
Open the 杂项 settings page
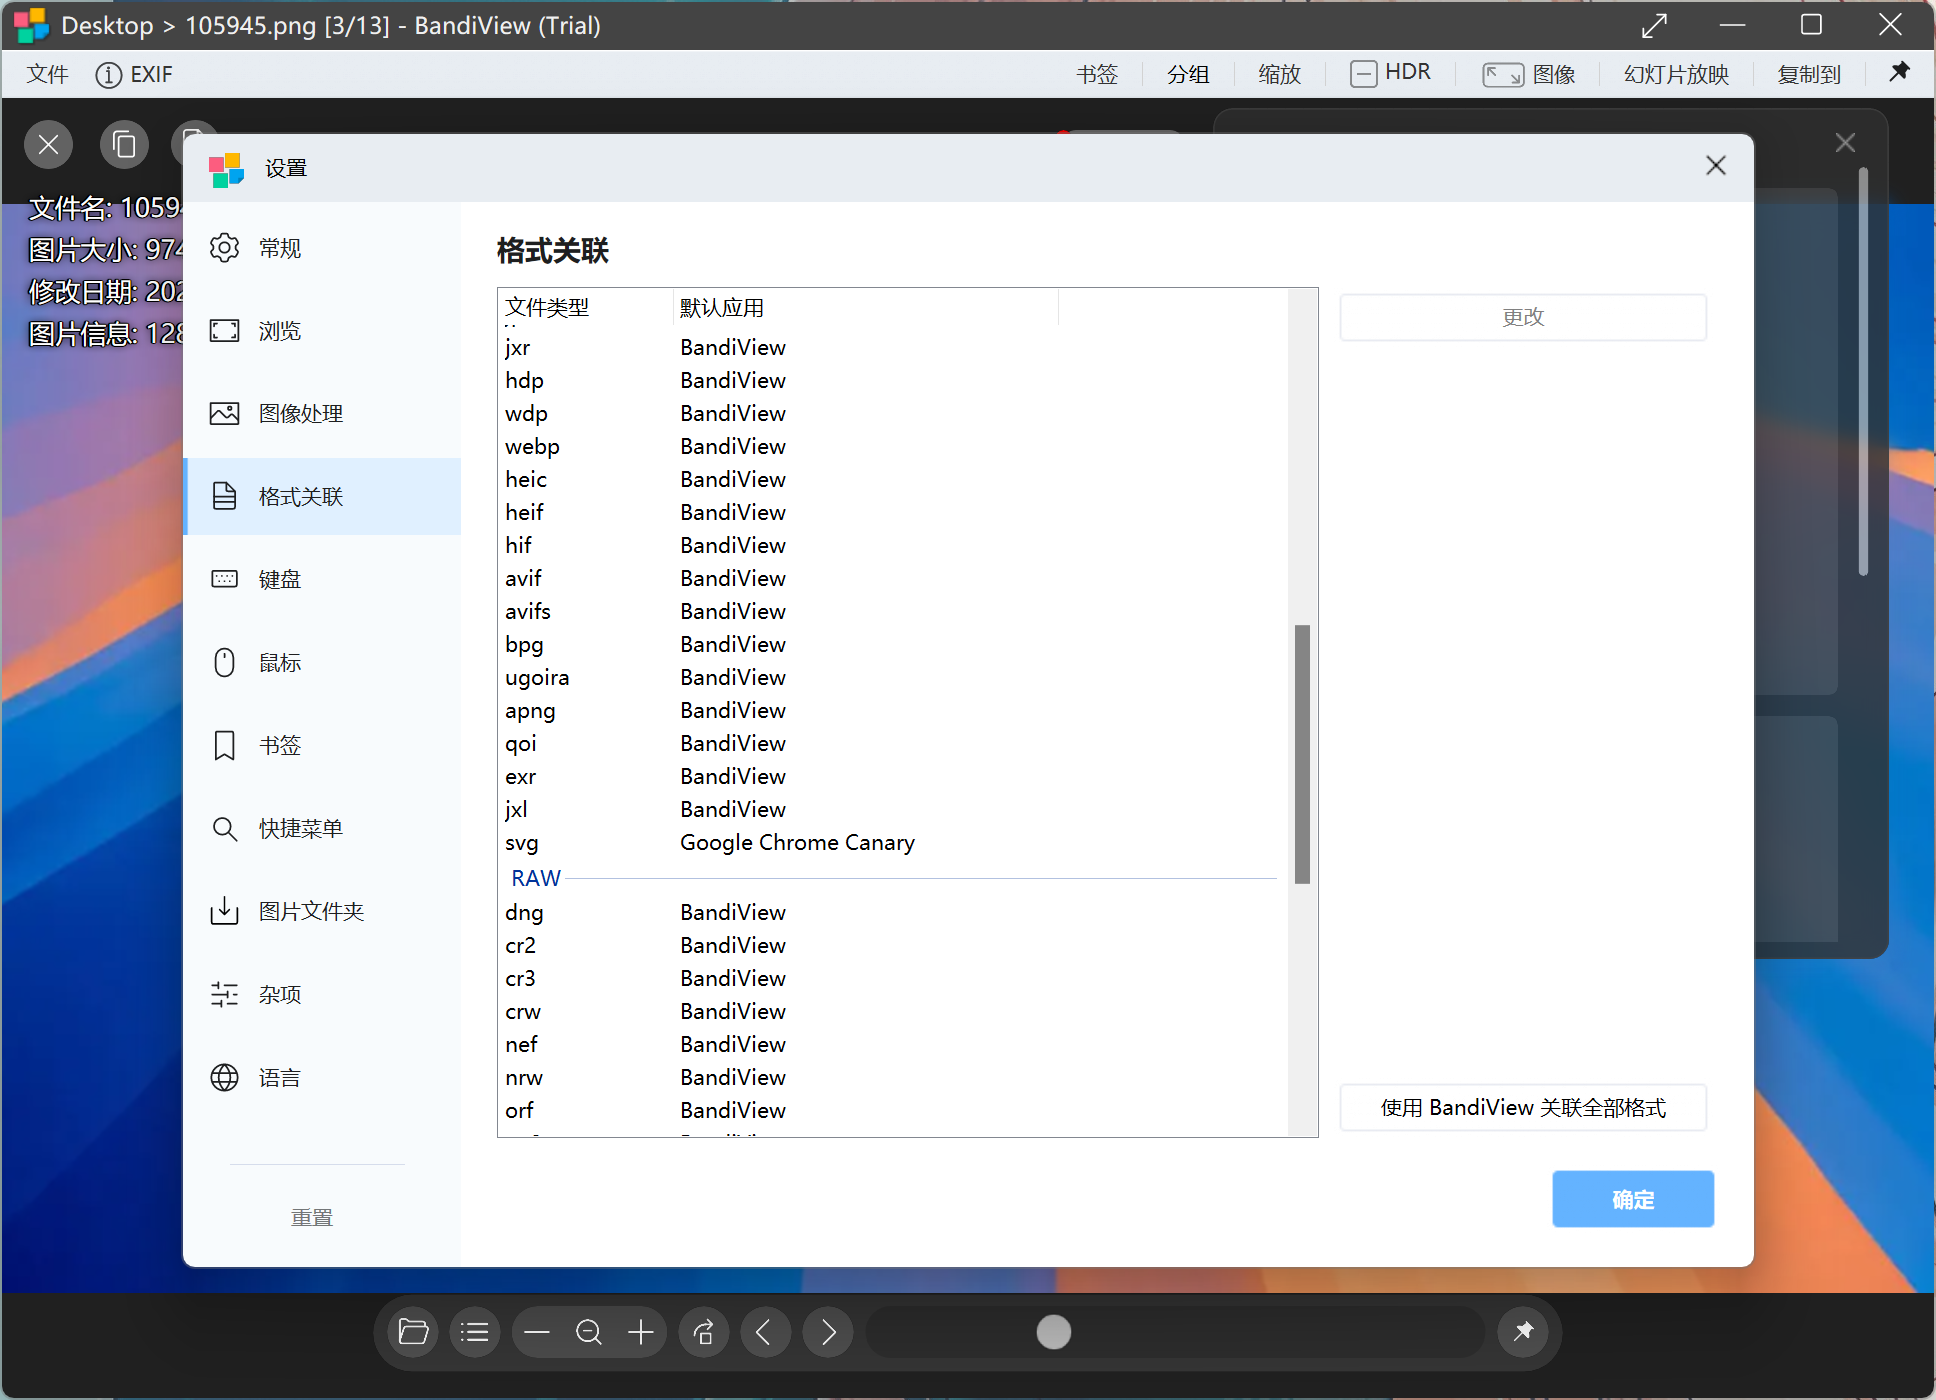[x=322, y=995]
